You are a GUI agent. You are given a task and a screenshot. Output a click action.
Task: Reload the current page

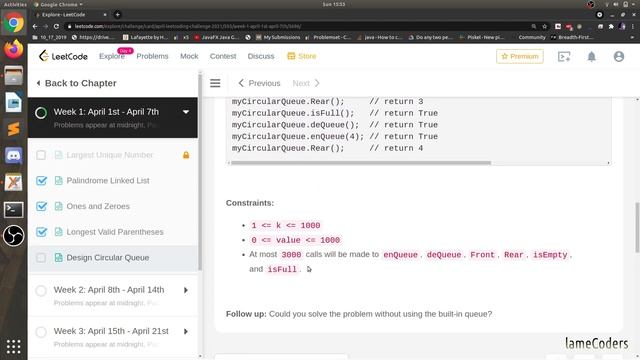tap(56, 26)
